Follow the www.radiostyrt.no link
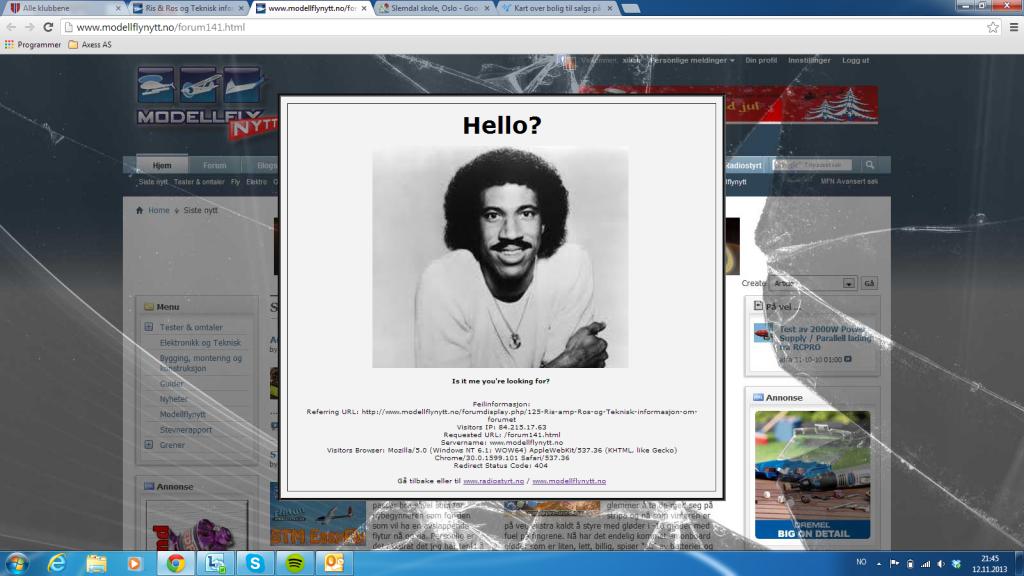Screen dimensions: 1024x576 [493, 481]
